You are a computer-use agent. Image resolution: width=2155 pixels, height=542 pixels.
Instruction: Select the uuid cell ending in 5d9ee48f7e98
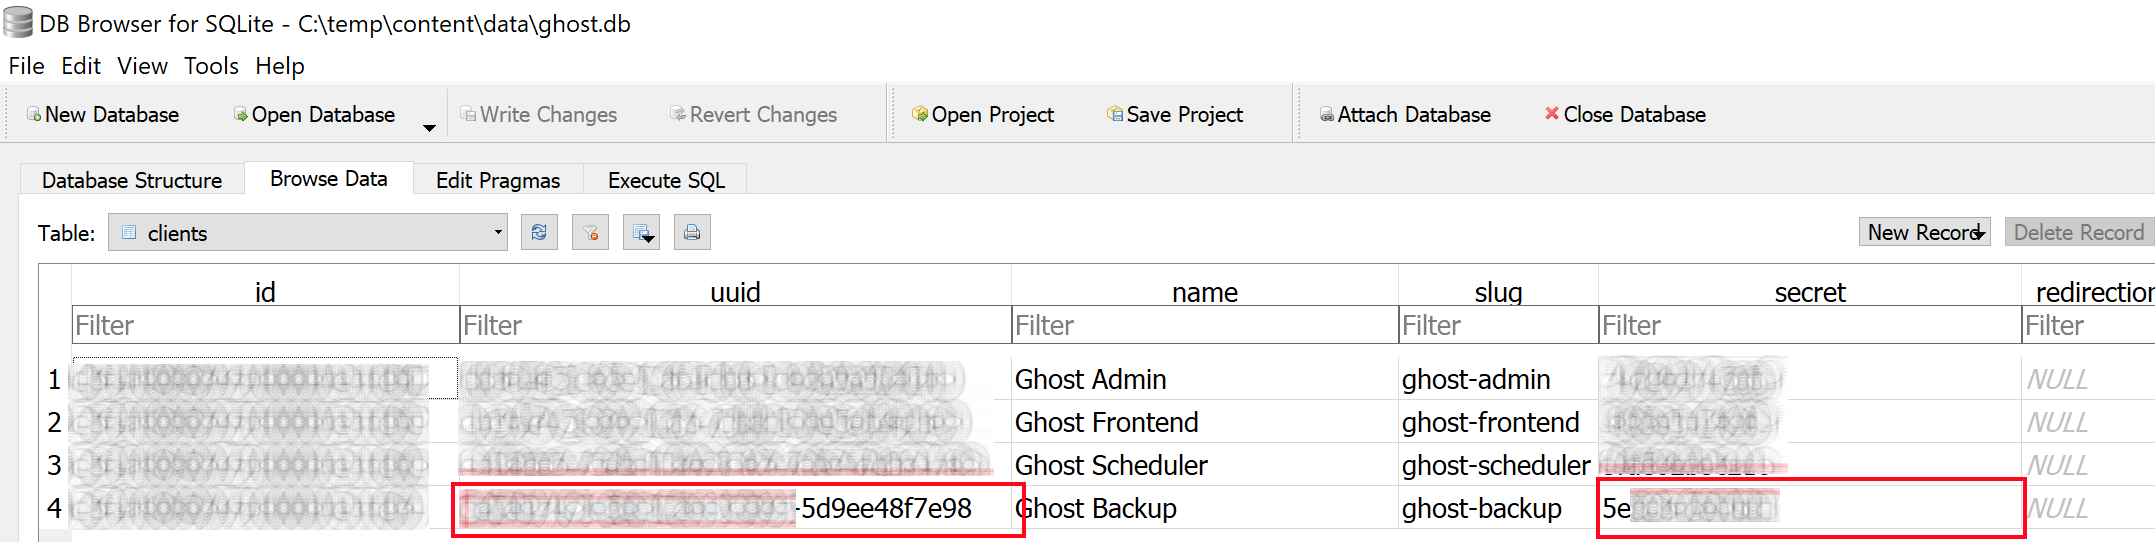click(735, 508)
